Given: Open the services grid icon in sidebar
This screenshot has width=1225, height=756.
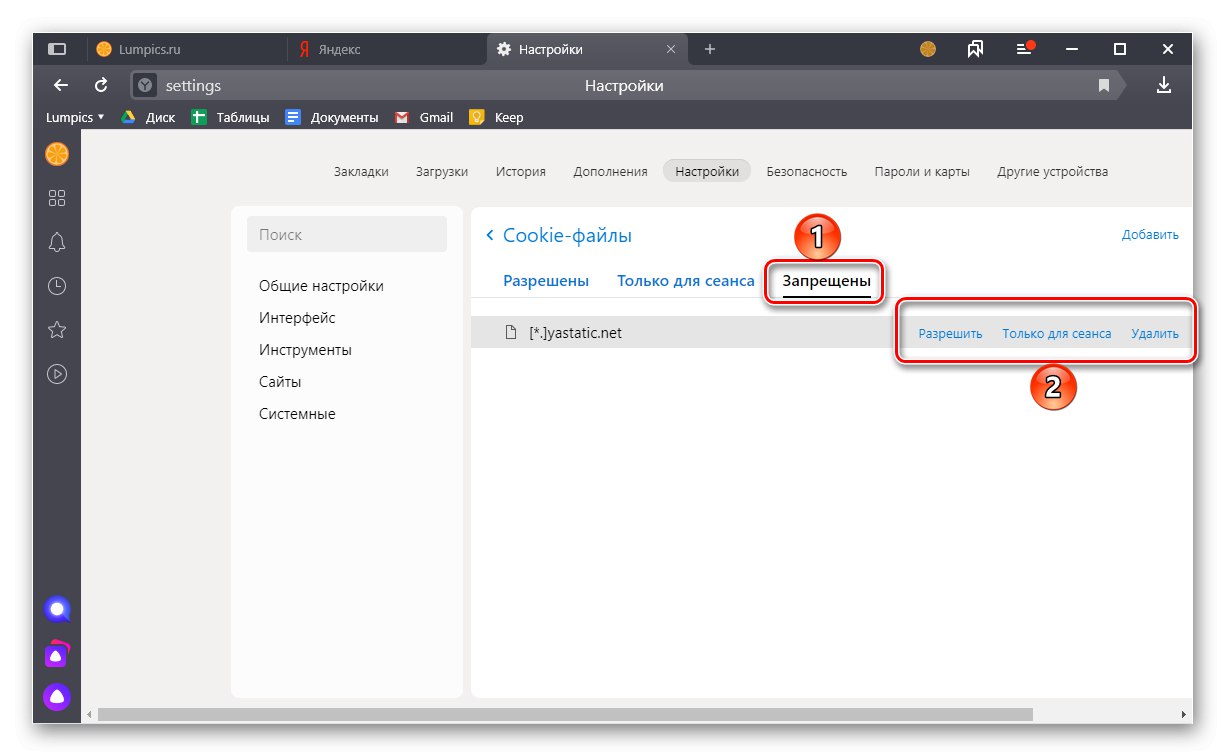Looking at the screenshot, I should pos(56,198).
